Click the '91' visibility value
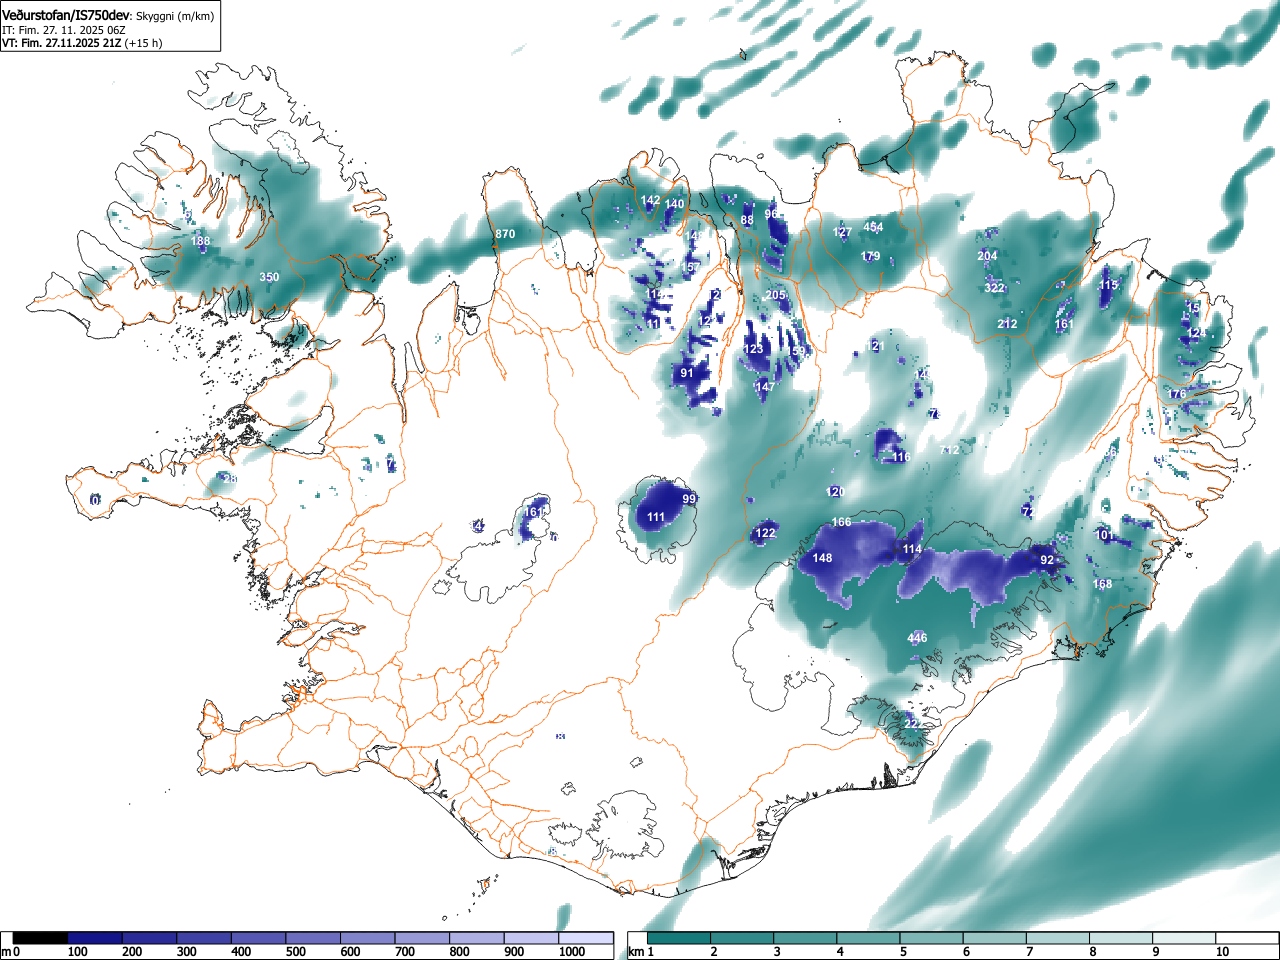The width and height of the screenshot is (1280, 960). pyautogui.click(x=687, y=373)
